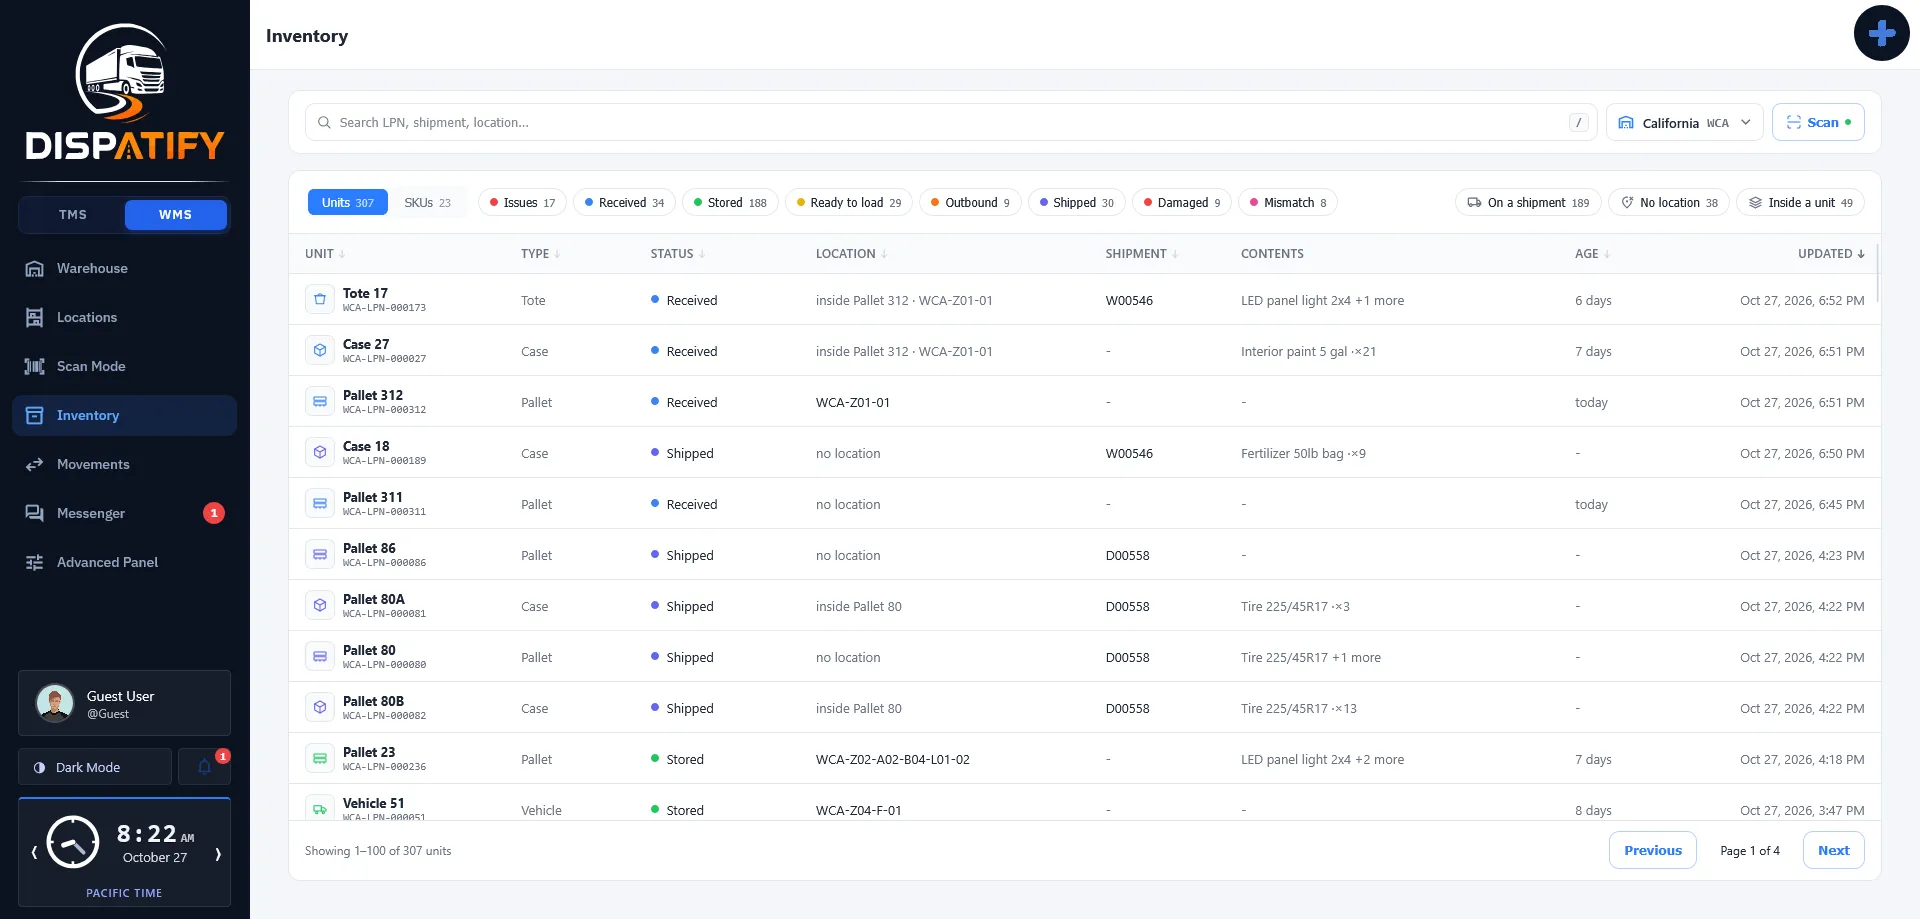1920x919 pixels.
Task: Toggle the Stored filter chip
Action: coord(730,202)
